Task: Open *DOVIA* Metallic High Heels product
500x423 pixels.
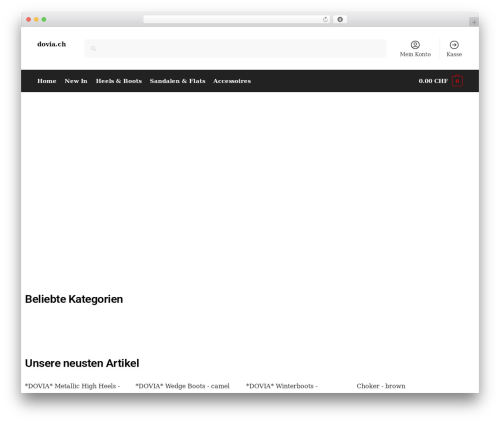Action: pyautogui.click(x=72, y=386)
